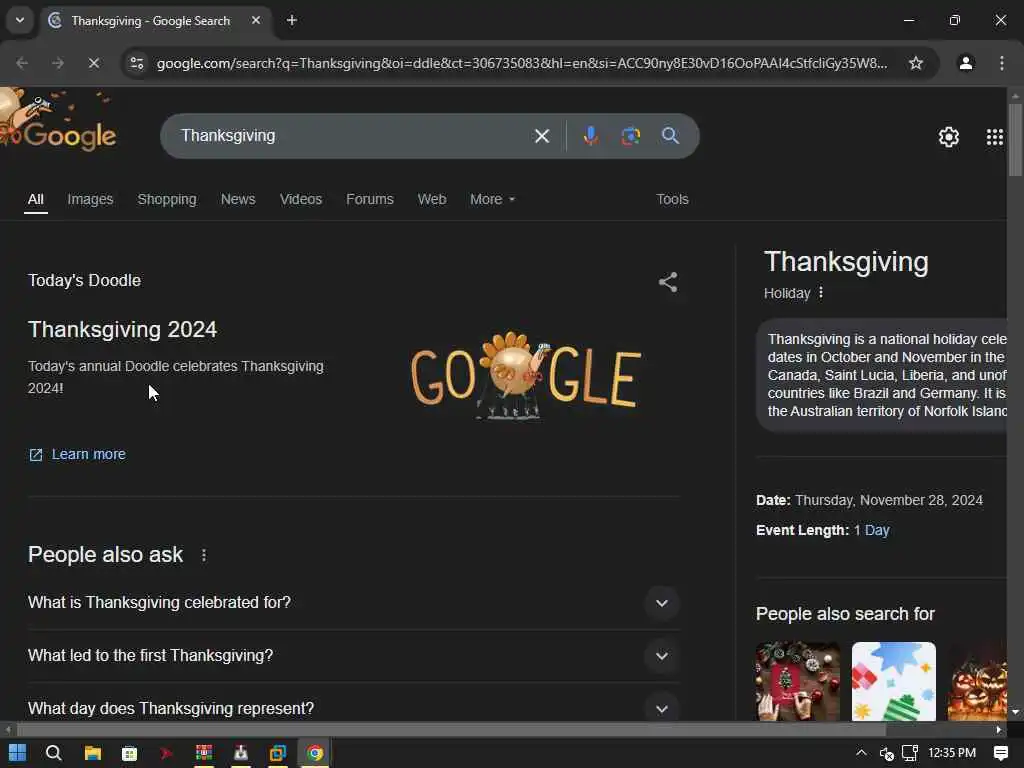This screenshot has width=1024, height=768.
Task: Open File Explorer from the taskbar
Action: point(92,753)
